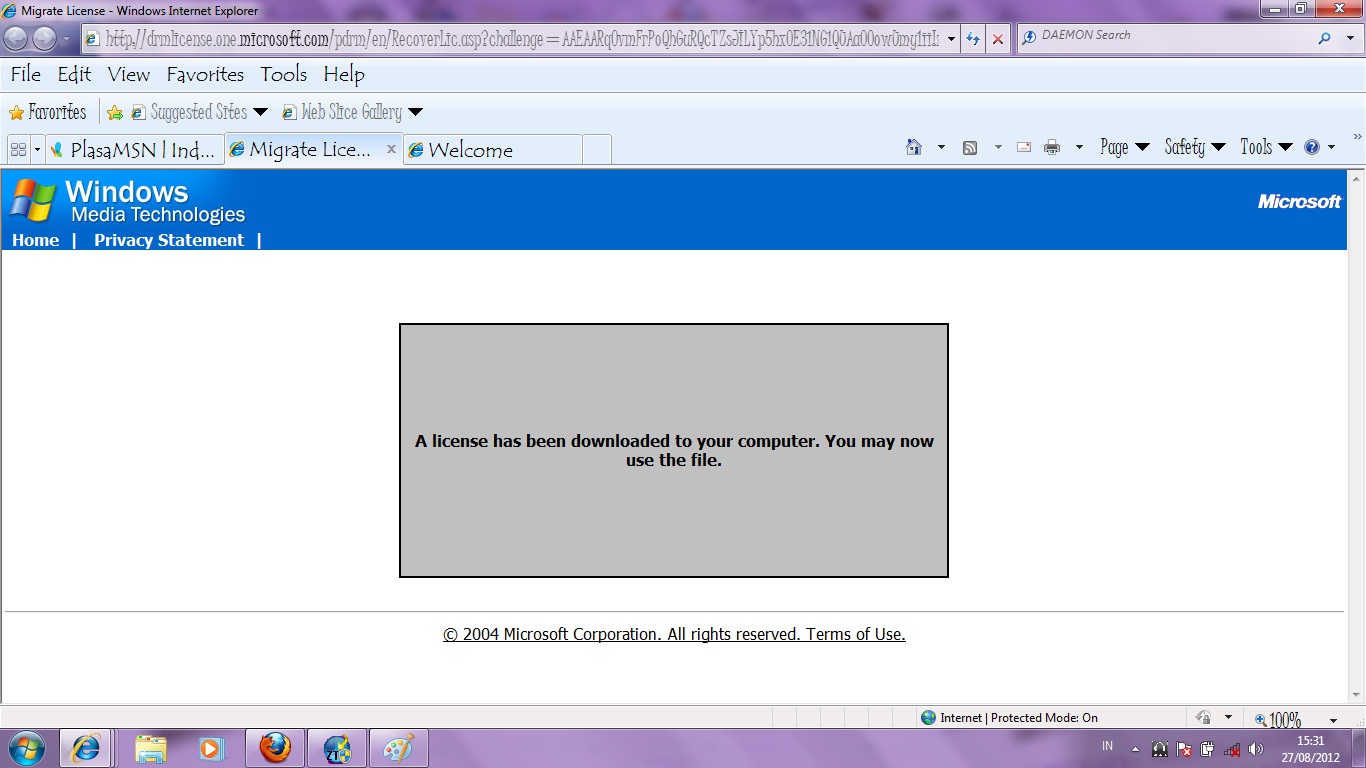
Task: Click the volume speaker tray icon
Action: [1256, 748]
